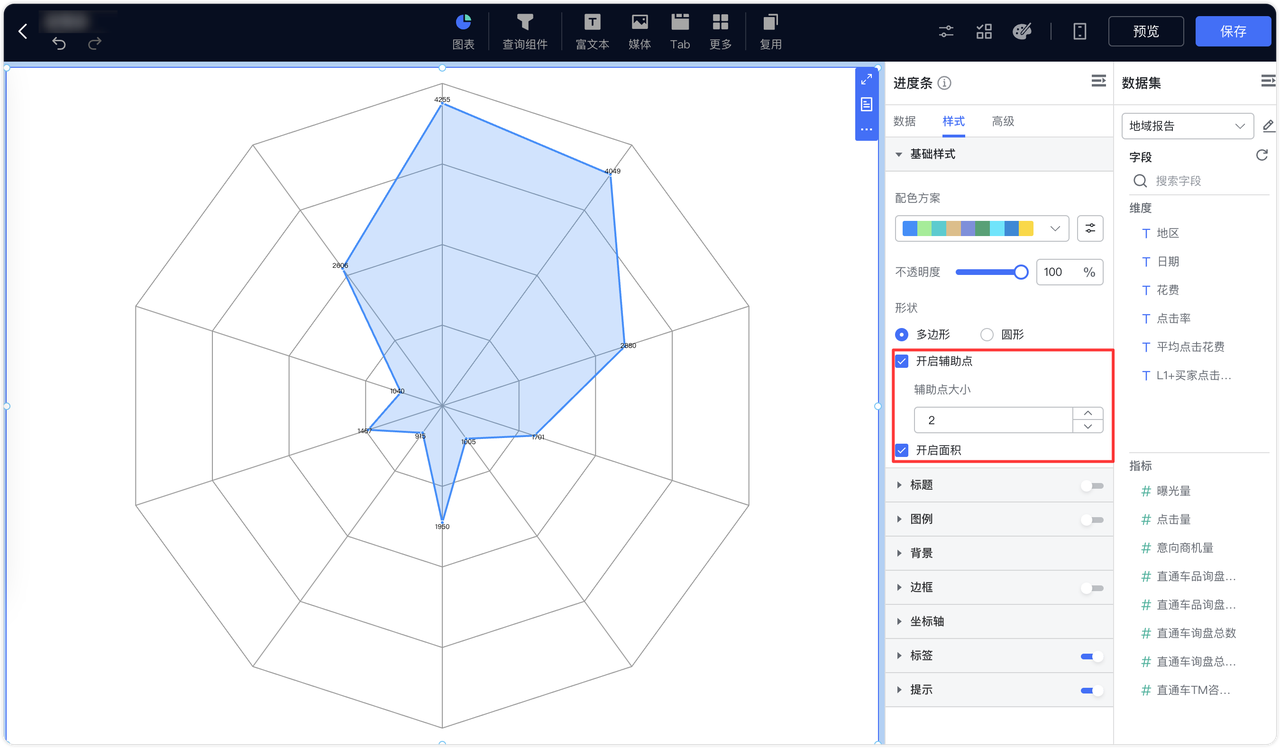
Task: Click the 复用 reuse icon
Action: (x=771, y=32)
